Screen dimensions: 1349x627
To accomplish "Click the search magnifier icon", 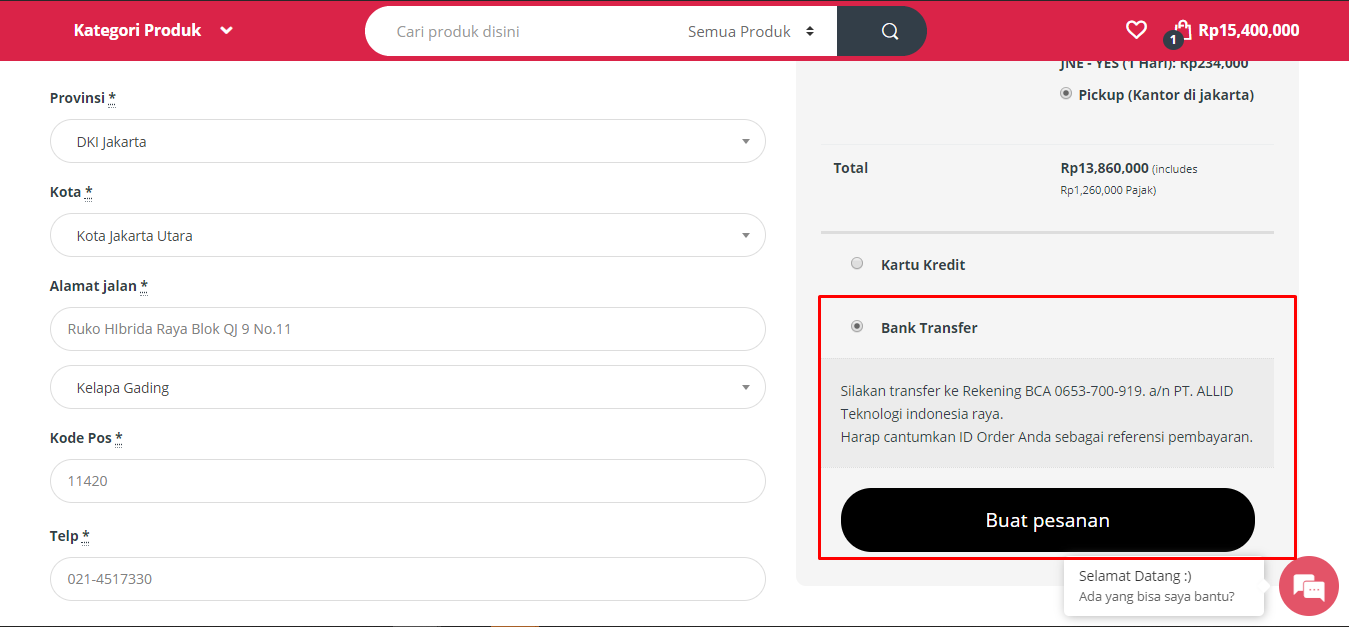I will tap(889, 31).
